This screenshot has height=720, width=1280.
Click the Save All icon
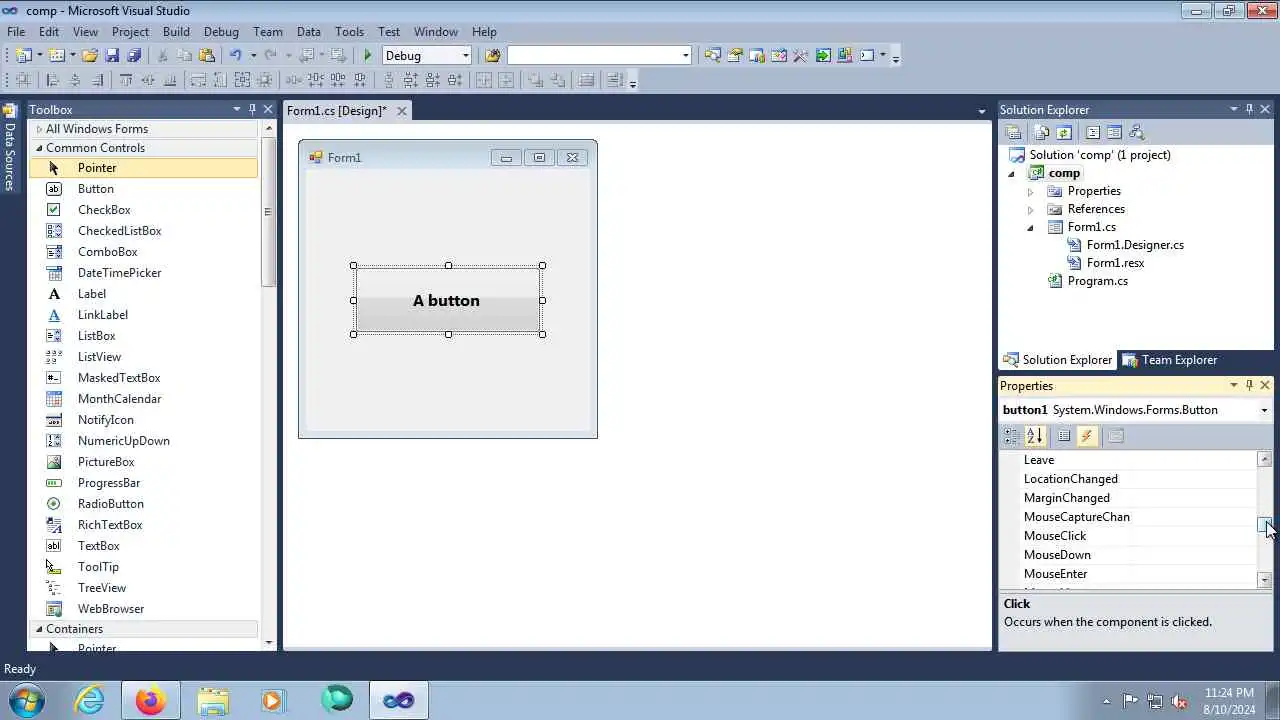coord(134,56)
